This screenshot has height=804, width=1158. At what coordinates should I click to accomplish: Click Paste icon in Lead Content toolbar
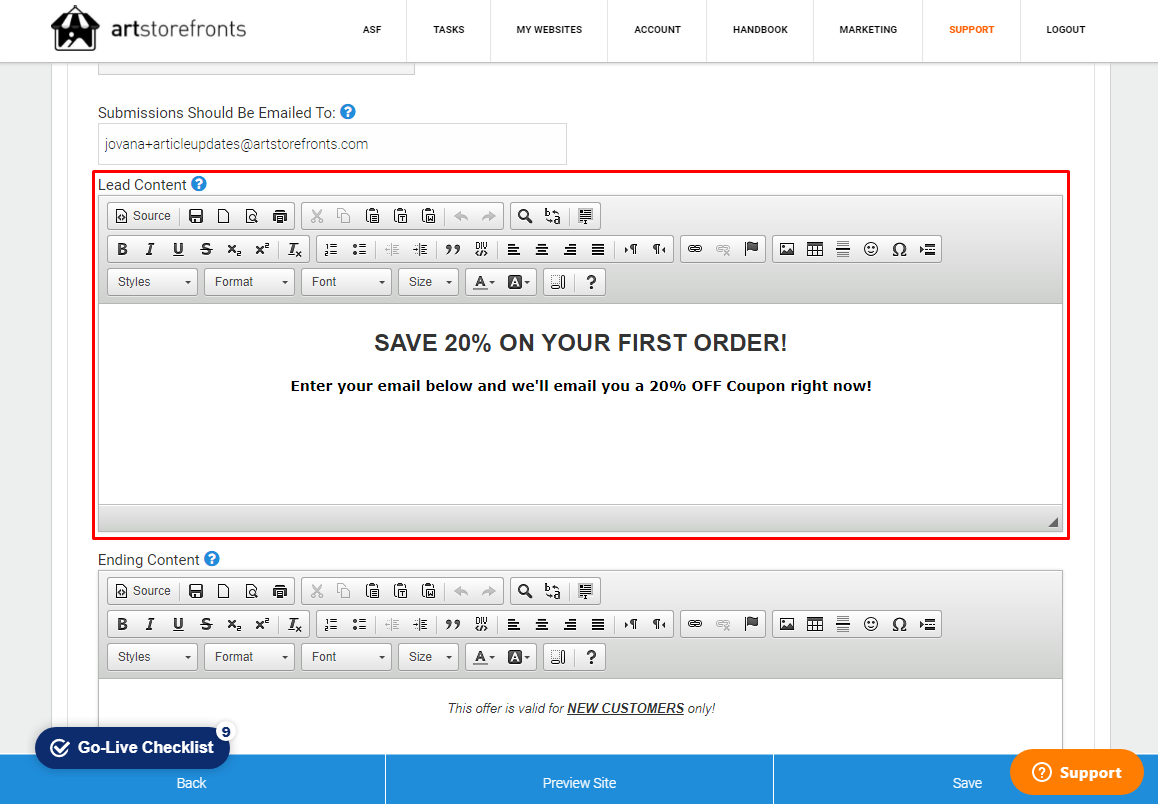tap(373, 216)
